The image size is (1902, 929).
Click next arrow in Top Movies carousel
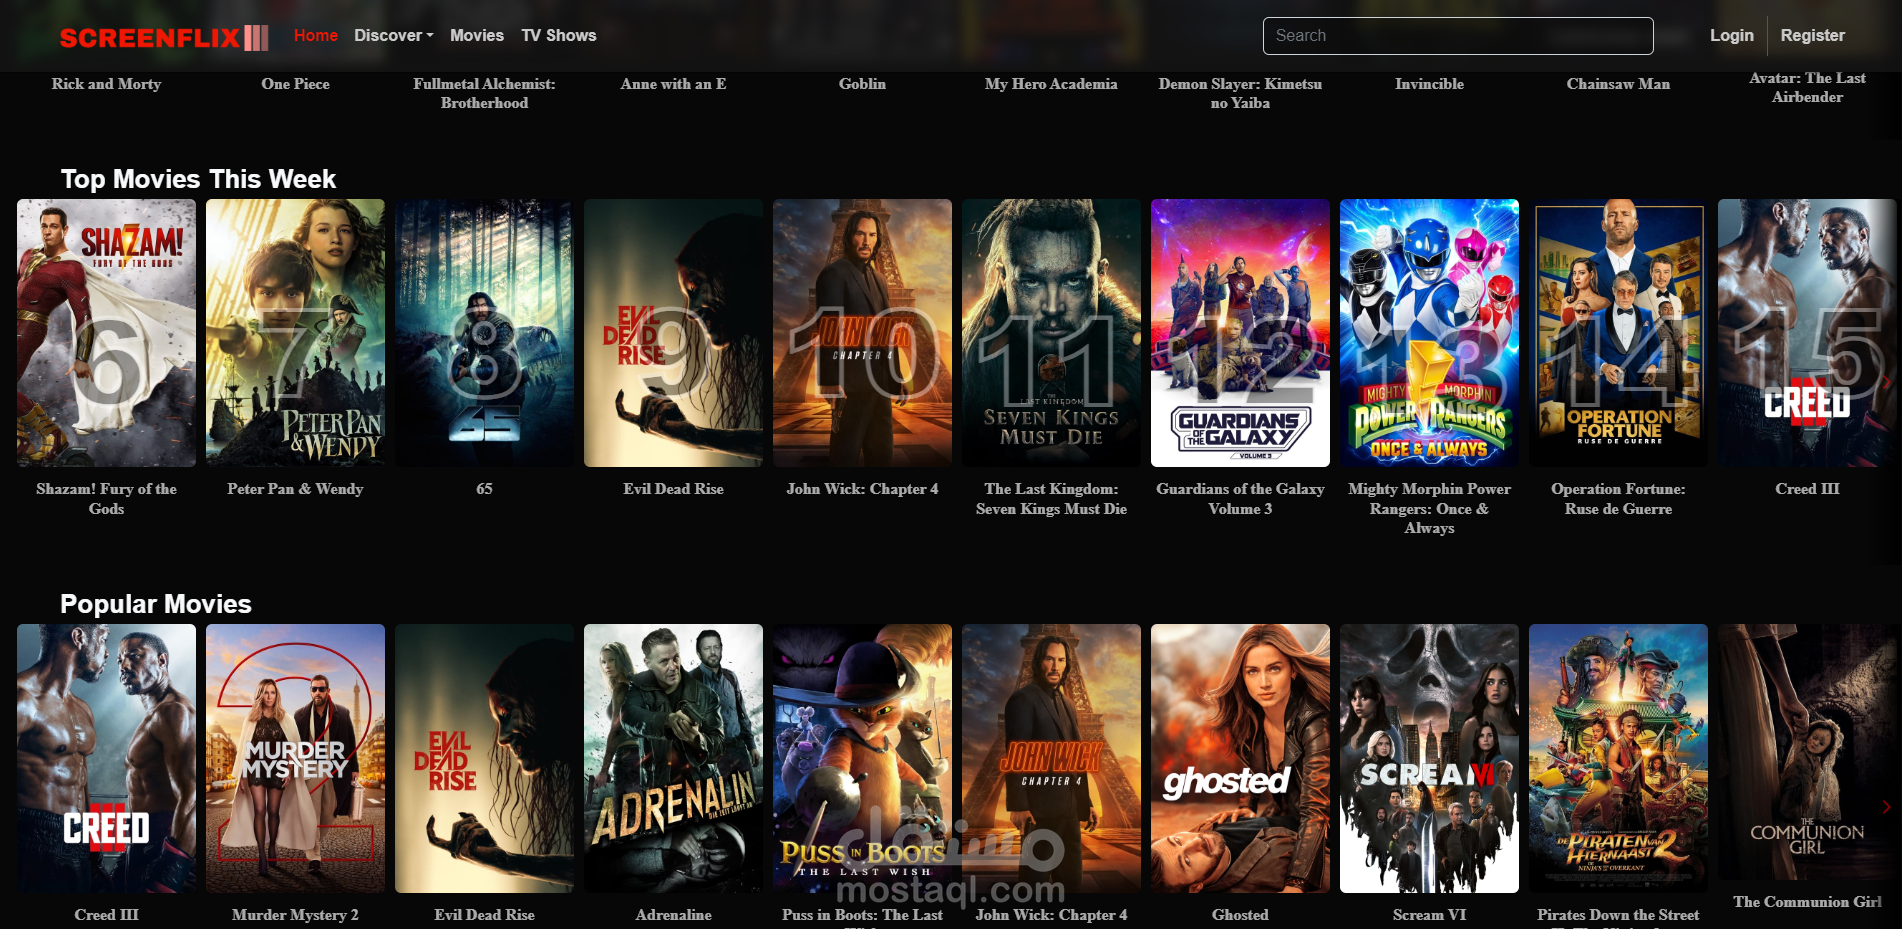[x=1887, y=382]
